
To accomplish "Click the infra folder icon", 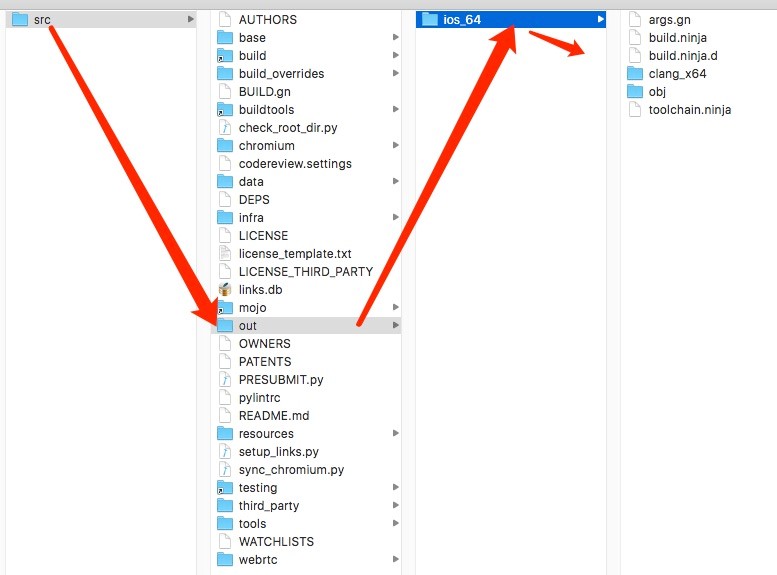I will tap(225, 218).
